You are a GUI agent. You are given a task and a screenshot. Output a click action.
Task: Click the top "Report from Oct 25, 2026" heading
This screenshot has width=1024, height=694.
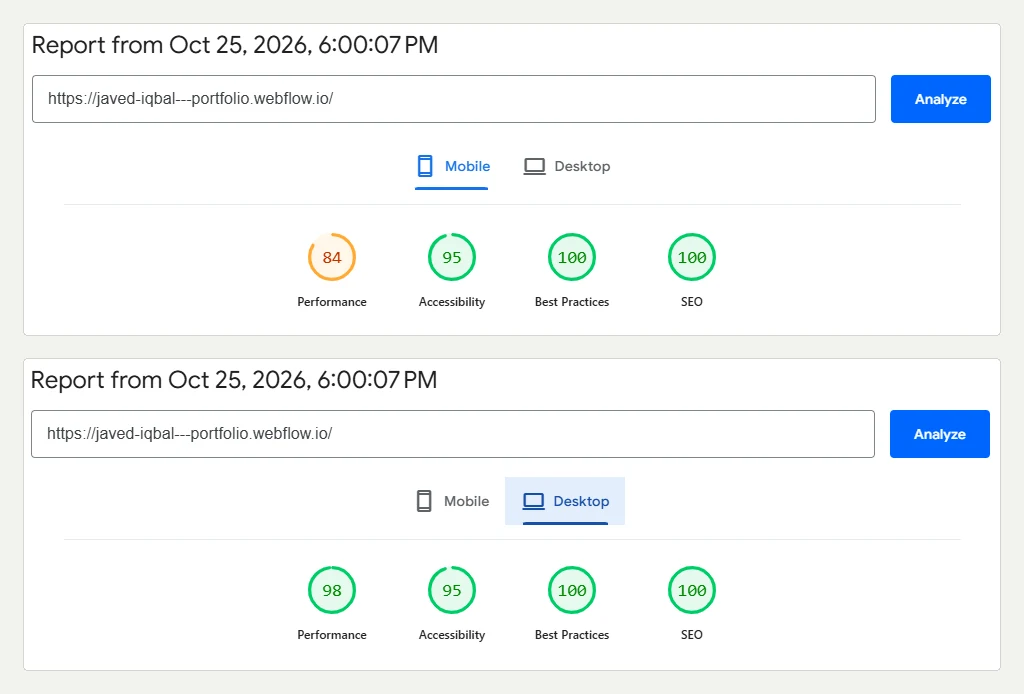tap(235, 45)
